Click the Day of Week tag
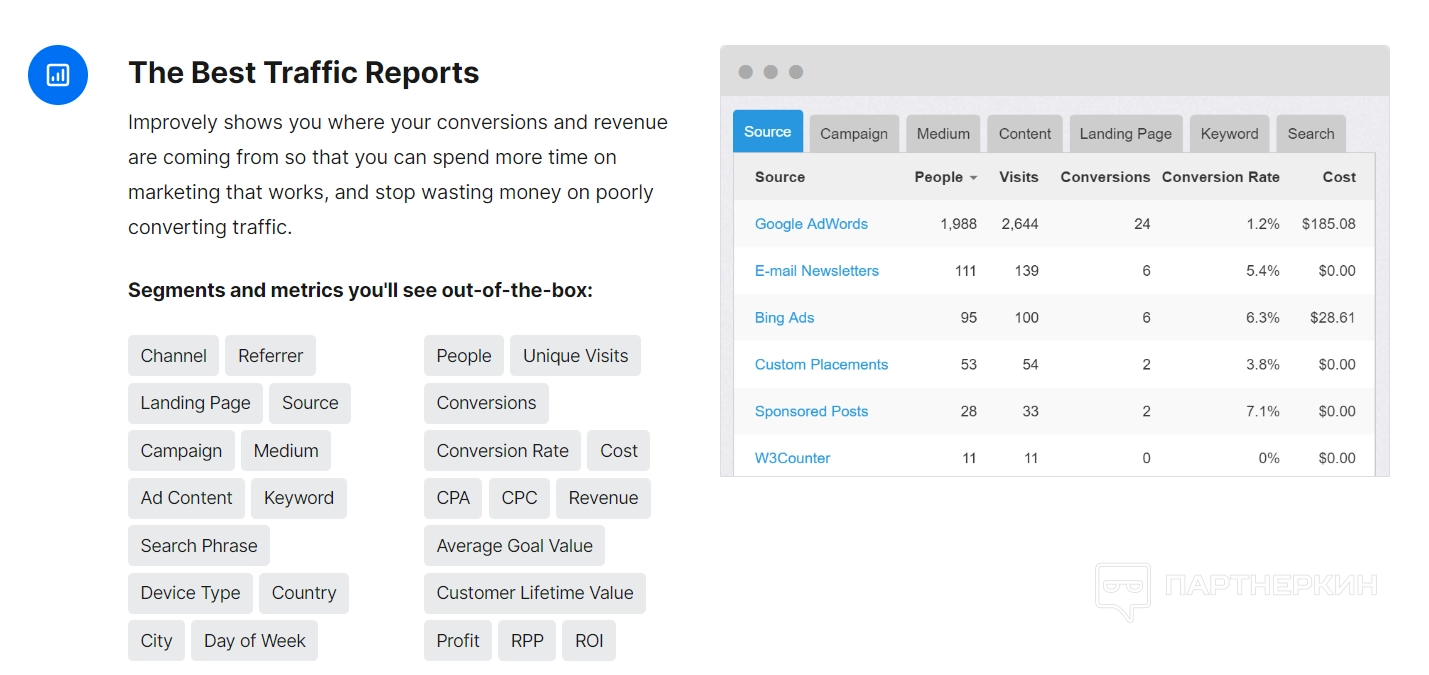The width and height of the screenshot is (1429, 675). click(x=254, y=641)
